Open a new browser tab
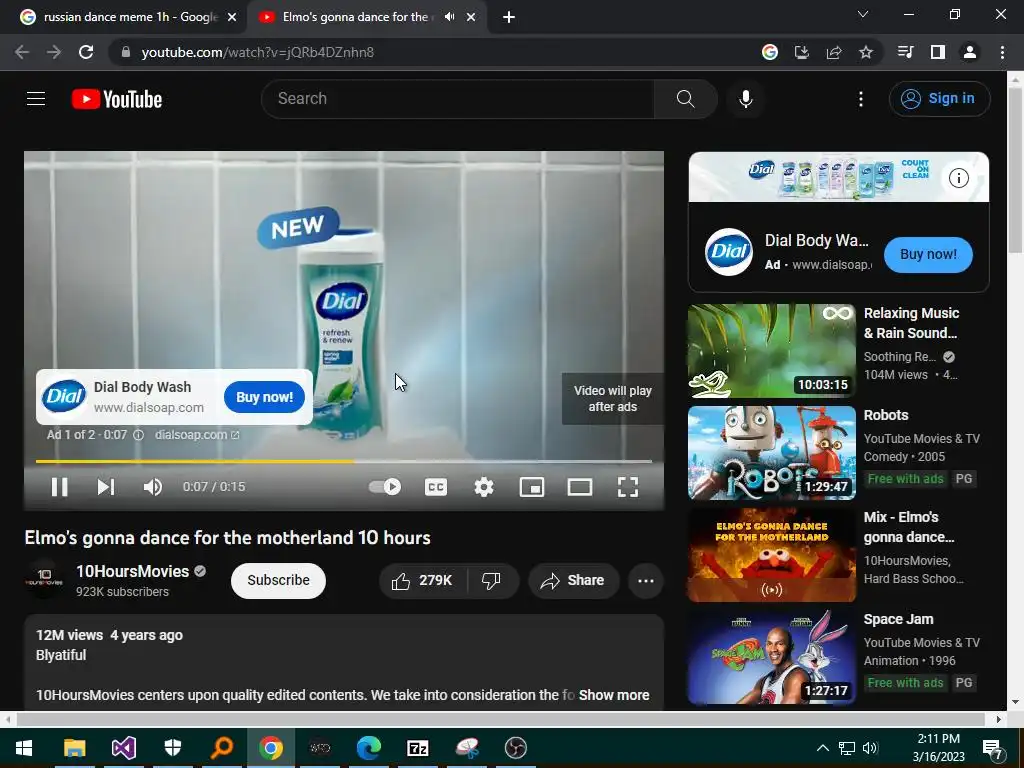The height and width of the screenshot is (768, 1024). [509, 18]
